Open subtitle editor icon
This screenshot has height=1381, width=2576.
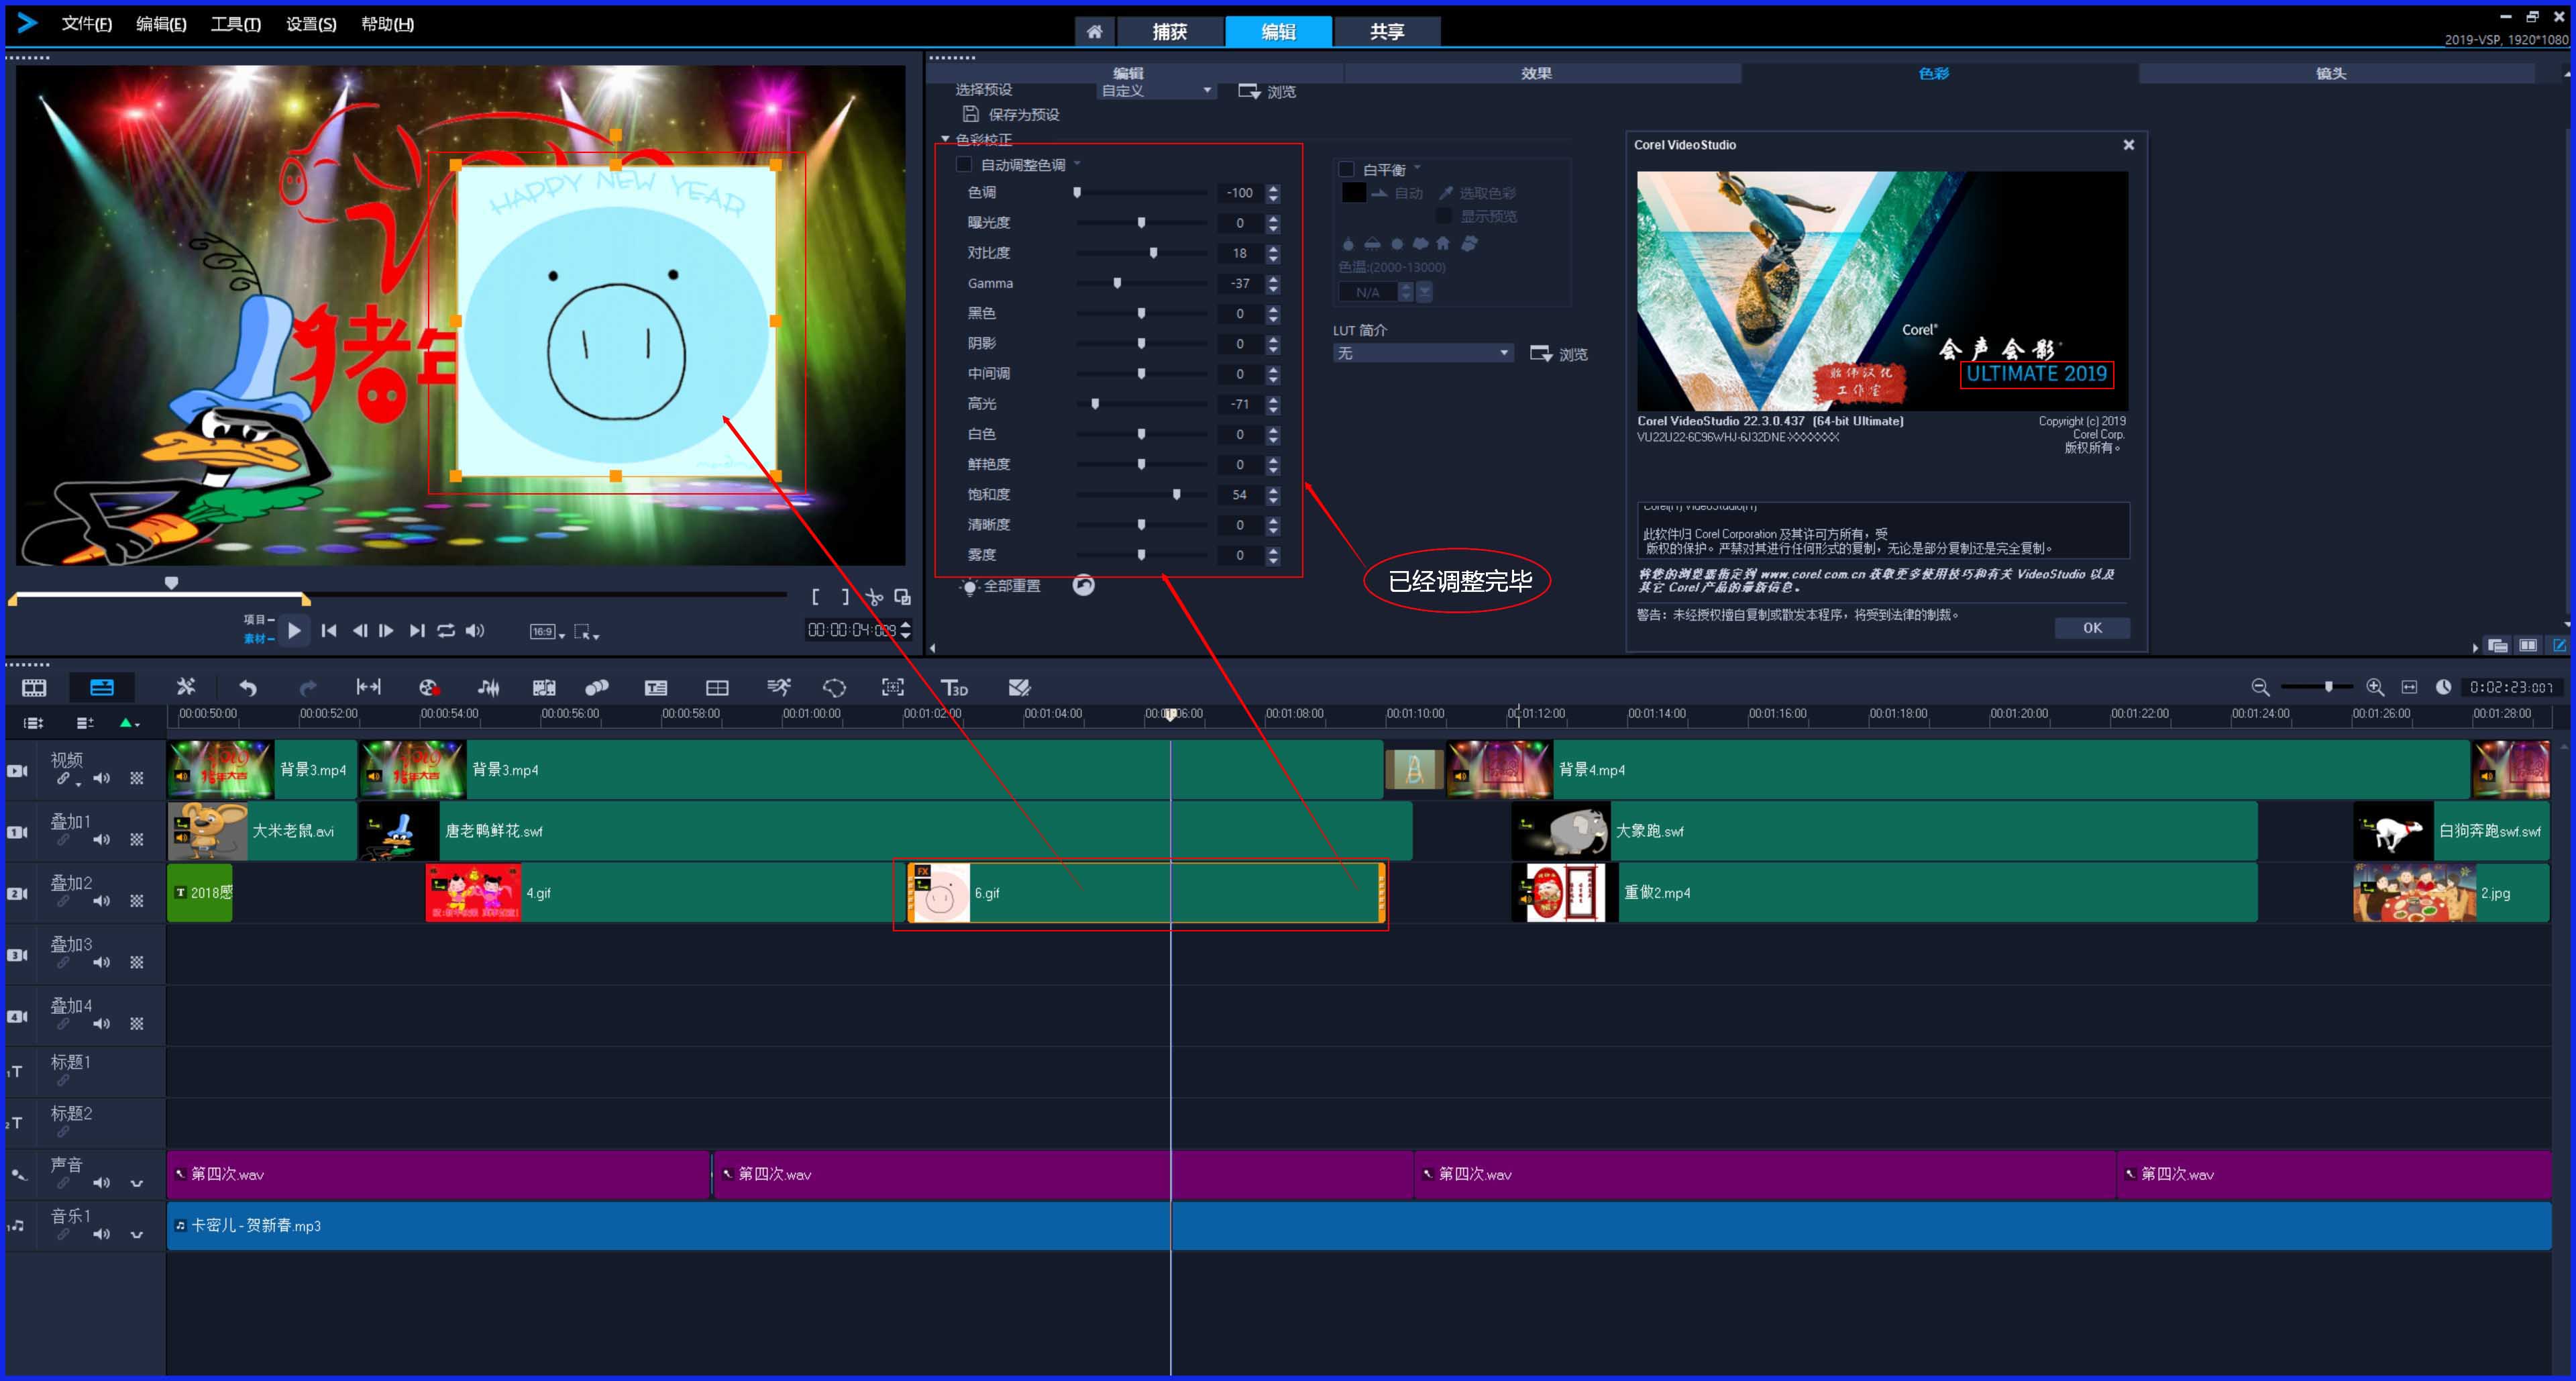(656, 688)
